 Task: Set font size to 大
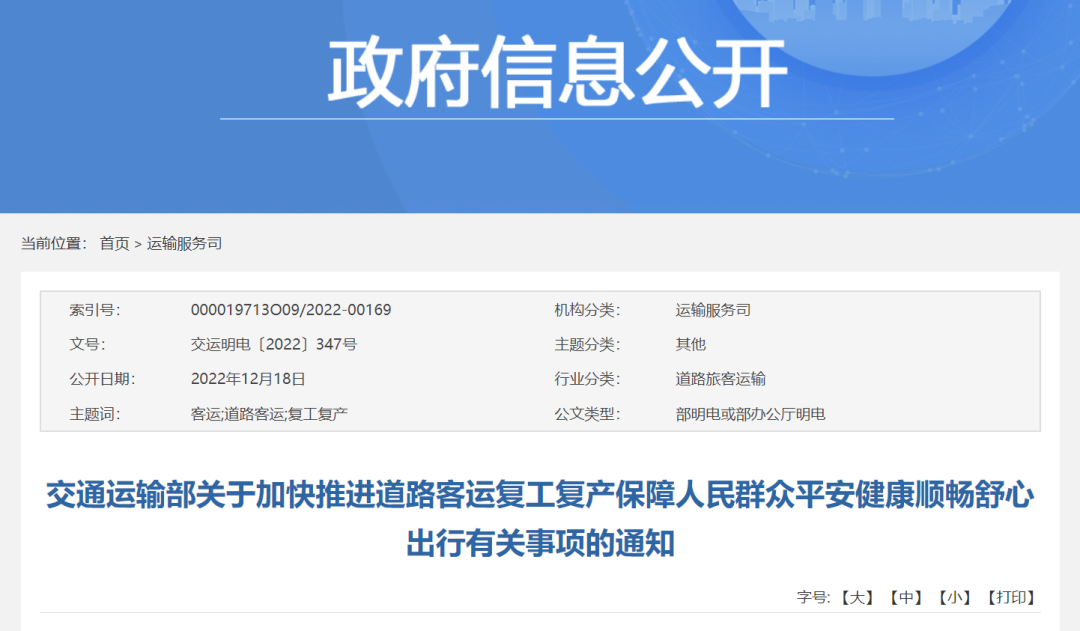pyautogui.click(x=857, y=597)
